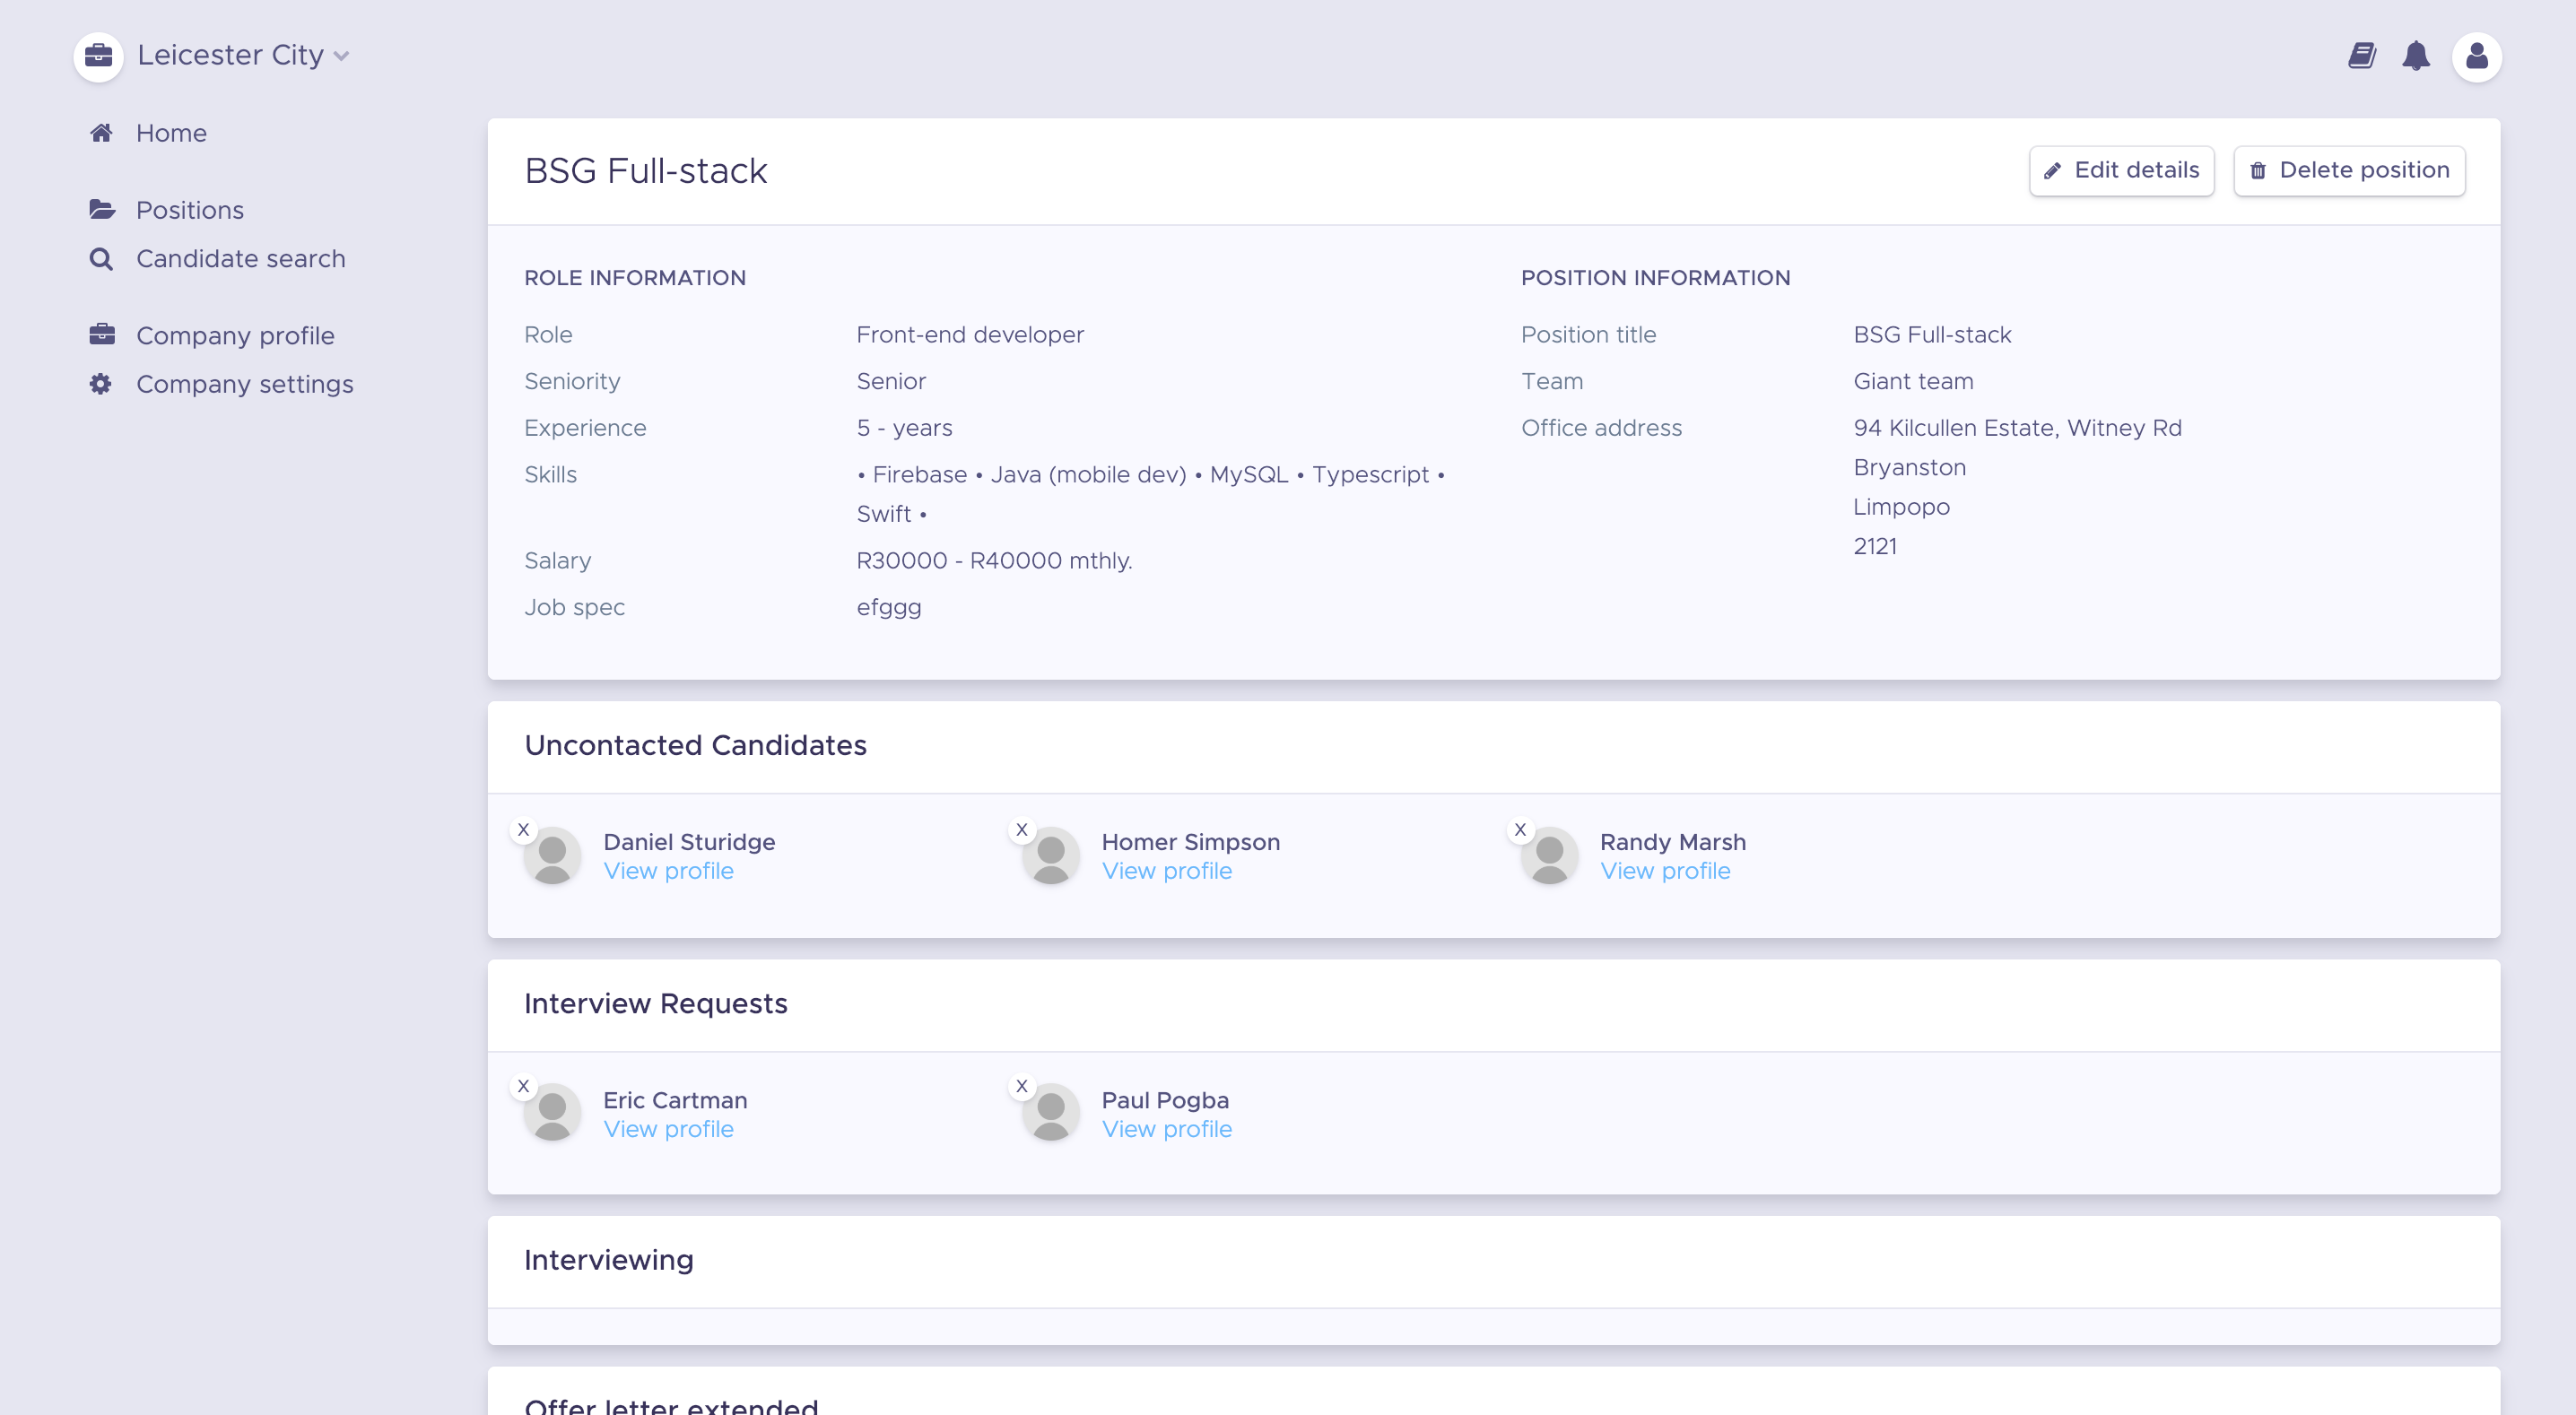Click Homer Simpson's avatar thumbnail
Image resolution: width=2576 pixels, height=1415 pixels.
pyautogui.click(x=1050, y=856)
